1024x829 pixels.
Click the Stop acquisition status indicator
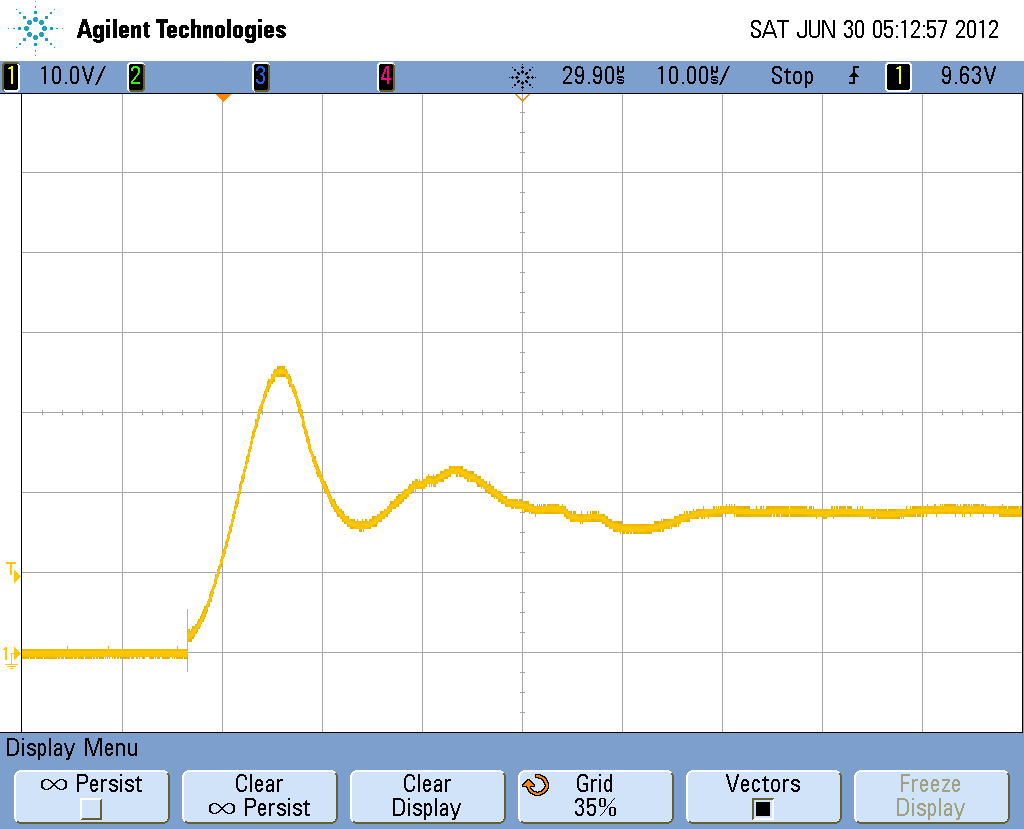[791, 76]
